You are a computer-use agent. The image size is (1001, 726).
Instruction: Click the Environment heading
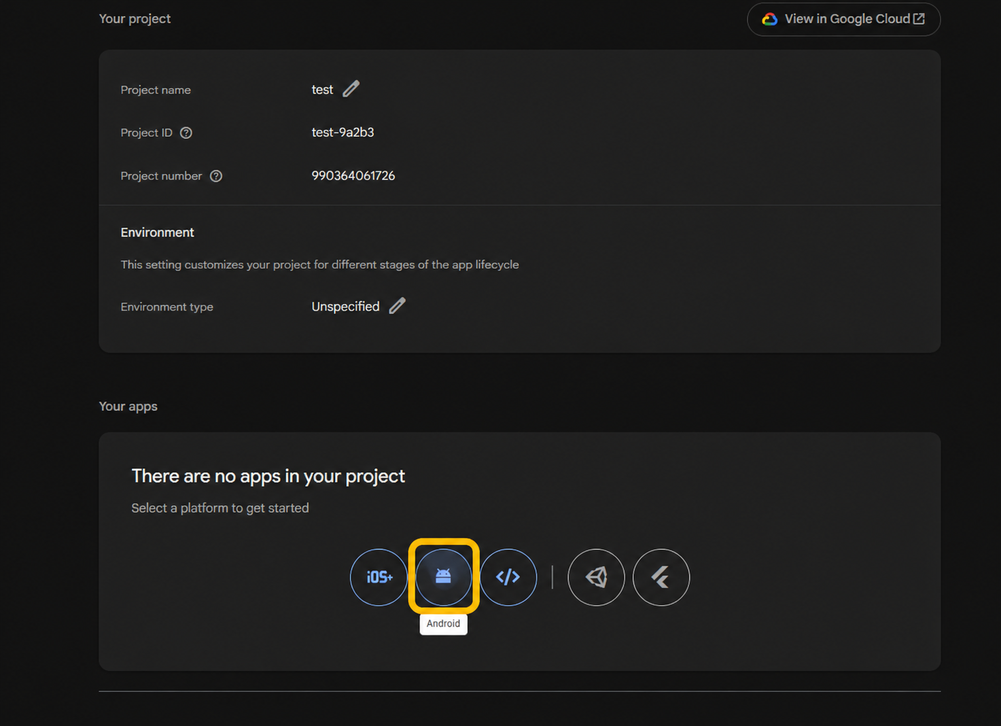click(157, 232)
